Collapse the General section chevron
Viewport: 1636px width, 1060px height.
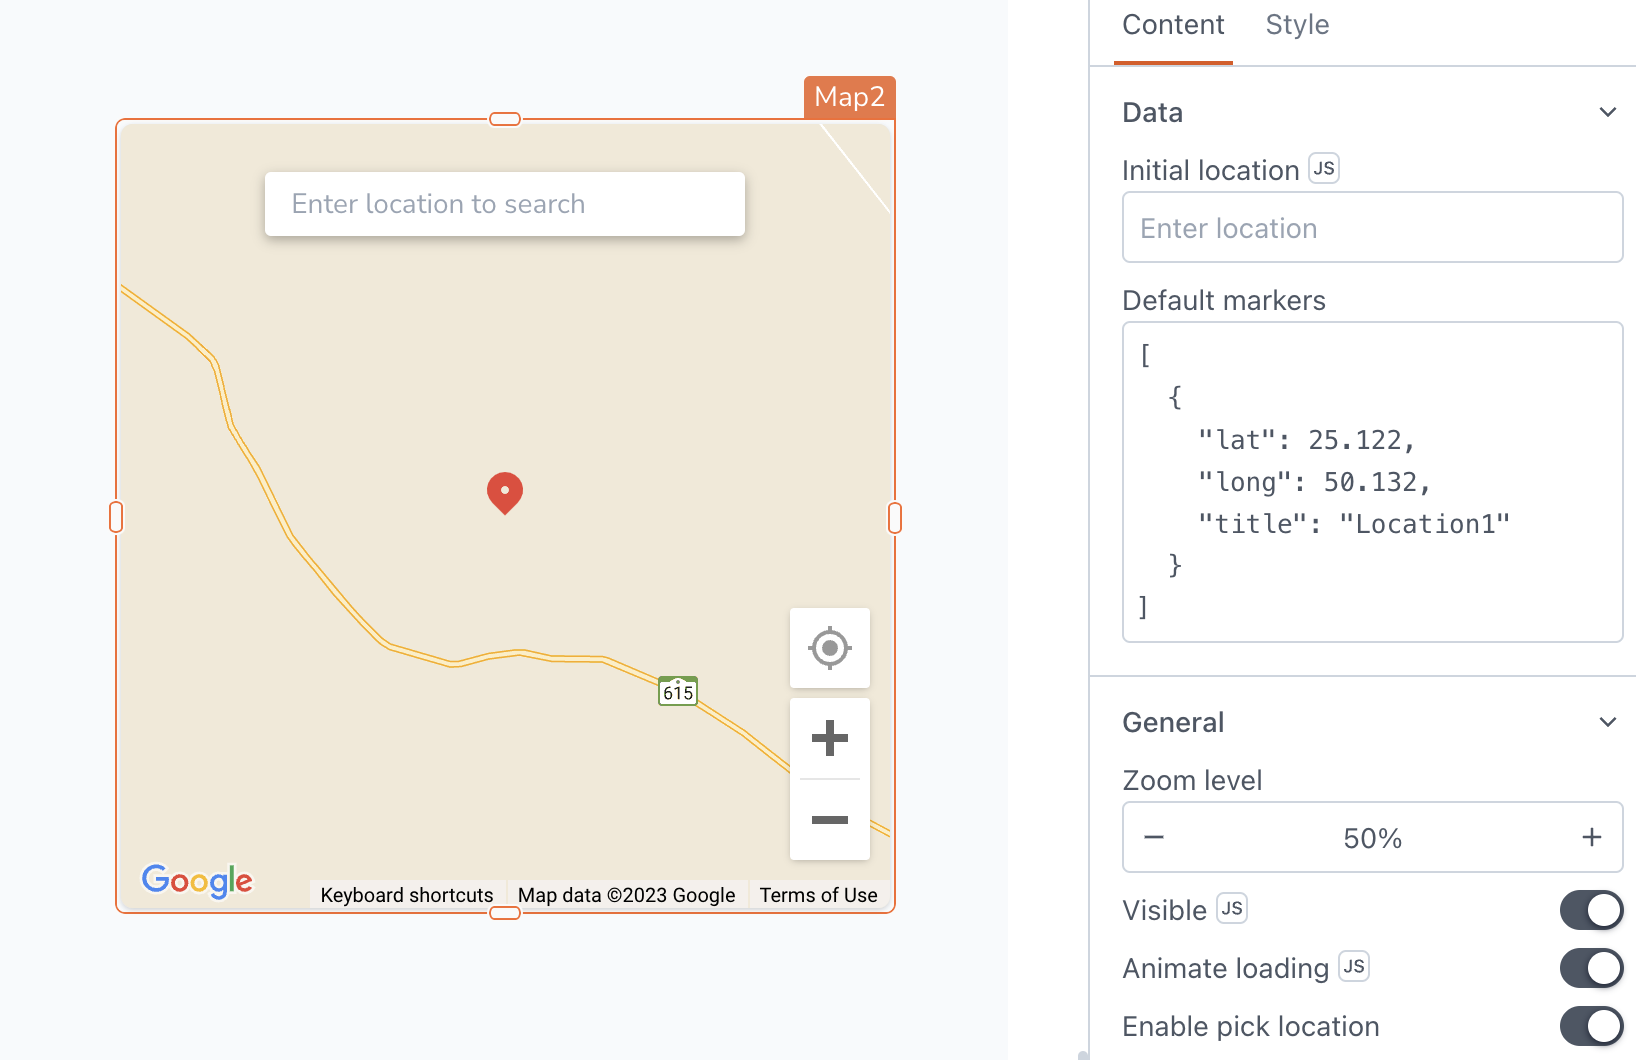pos(1607,722)
